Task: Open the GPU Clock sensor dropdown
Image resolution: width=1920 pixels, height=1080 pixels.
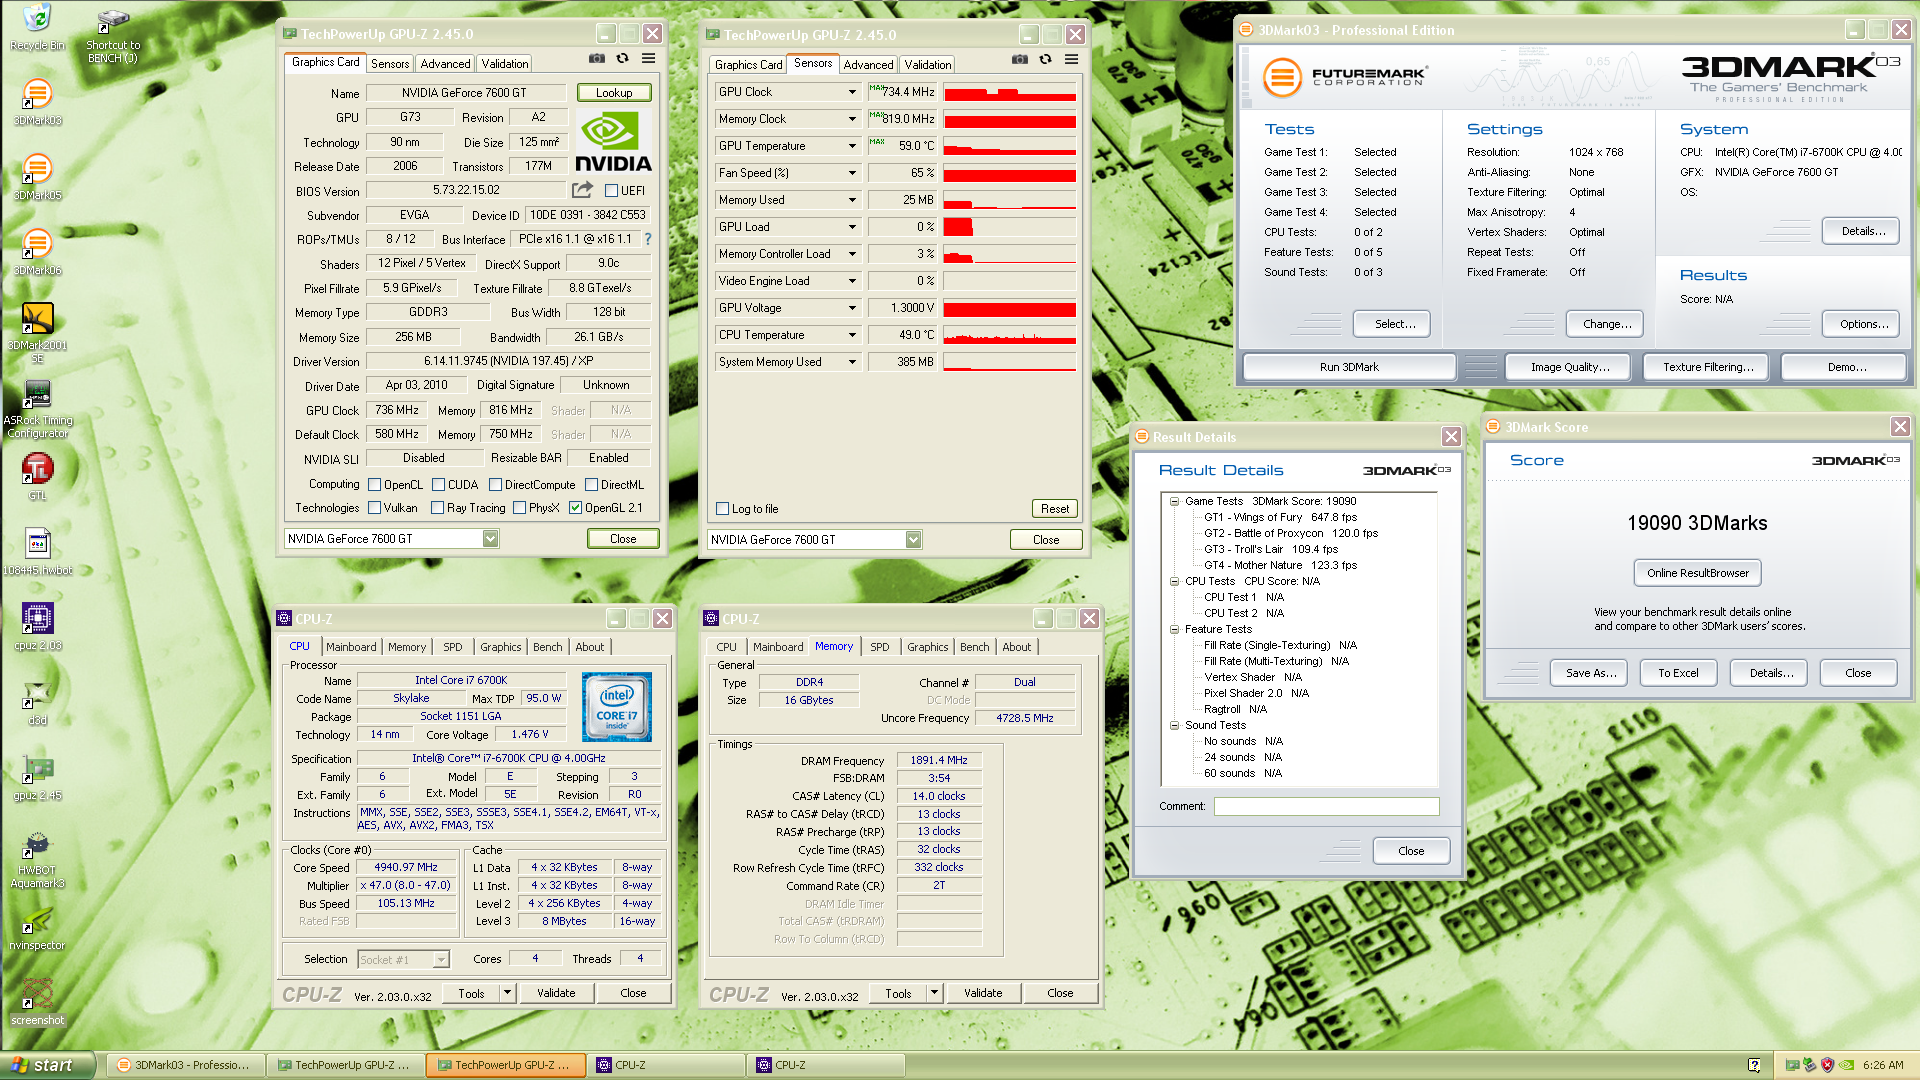Action: (x=852, y=92)
